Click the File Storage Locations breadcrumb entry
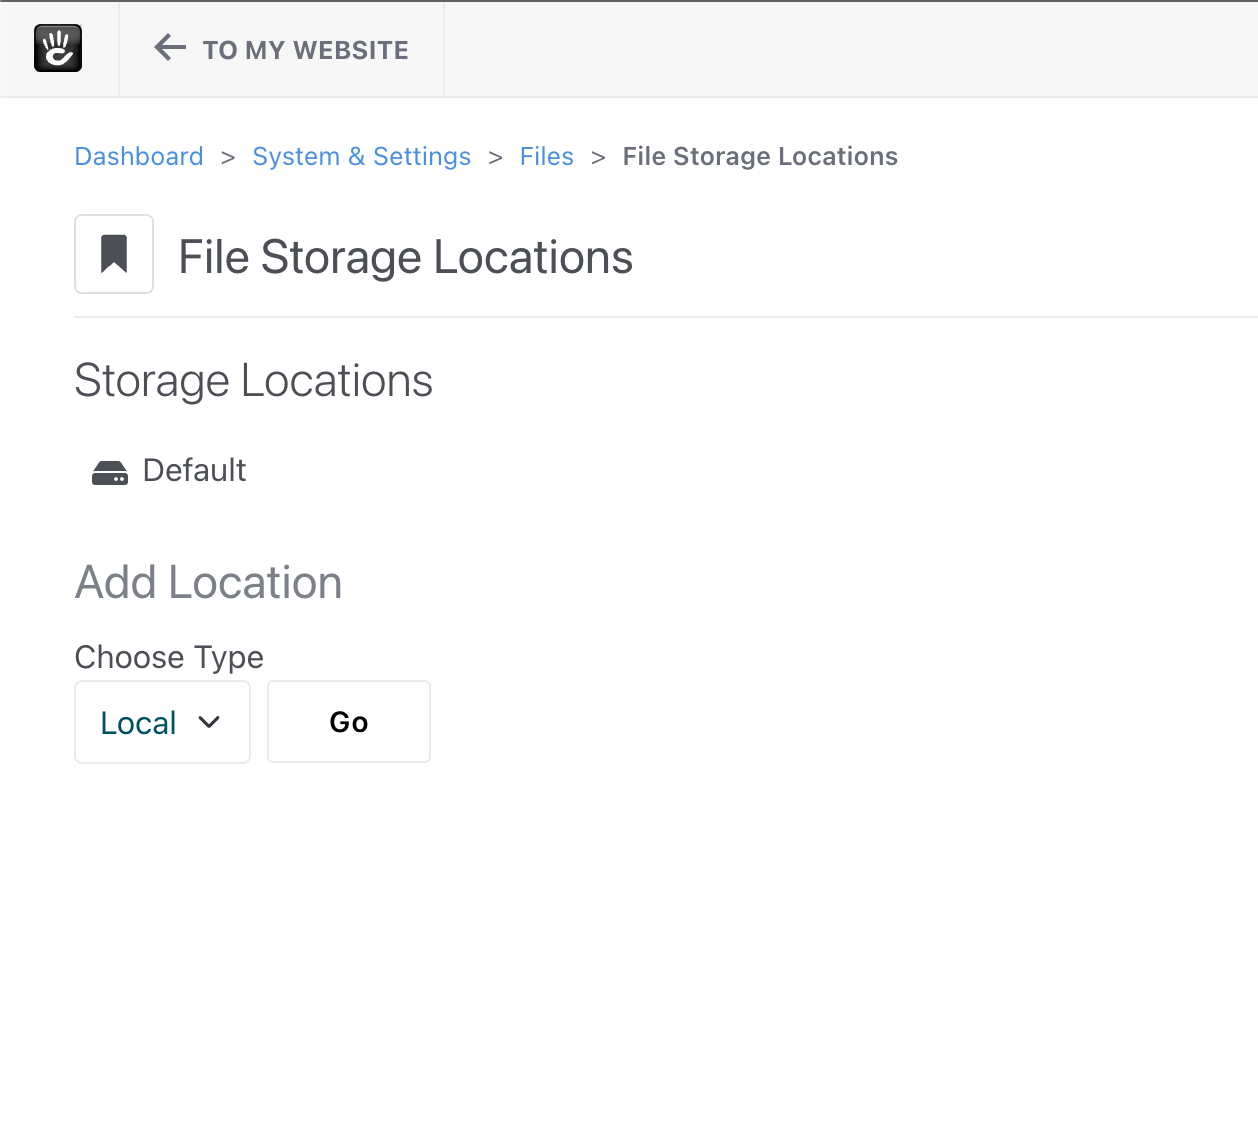Screen dimensions: 1258x1132 point(759,156)
